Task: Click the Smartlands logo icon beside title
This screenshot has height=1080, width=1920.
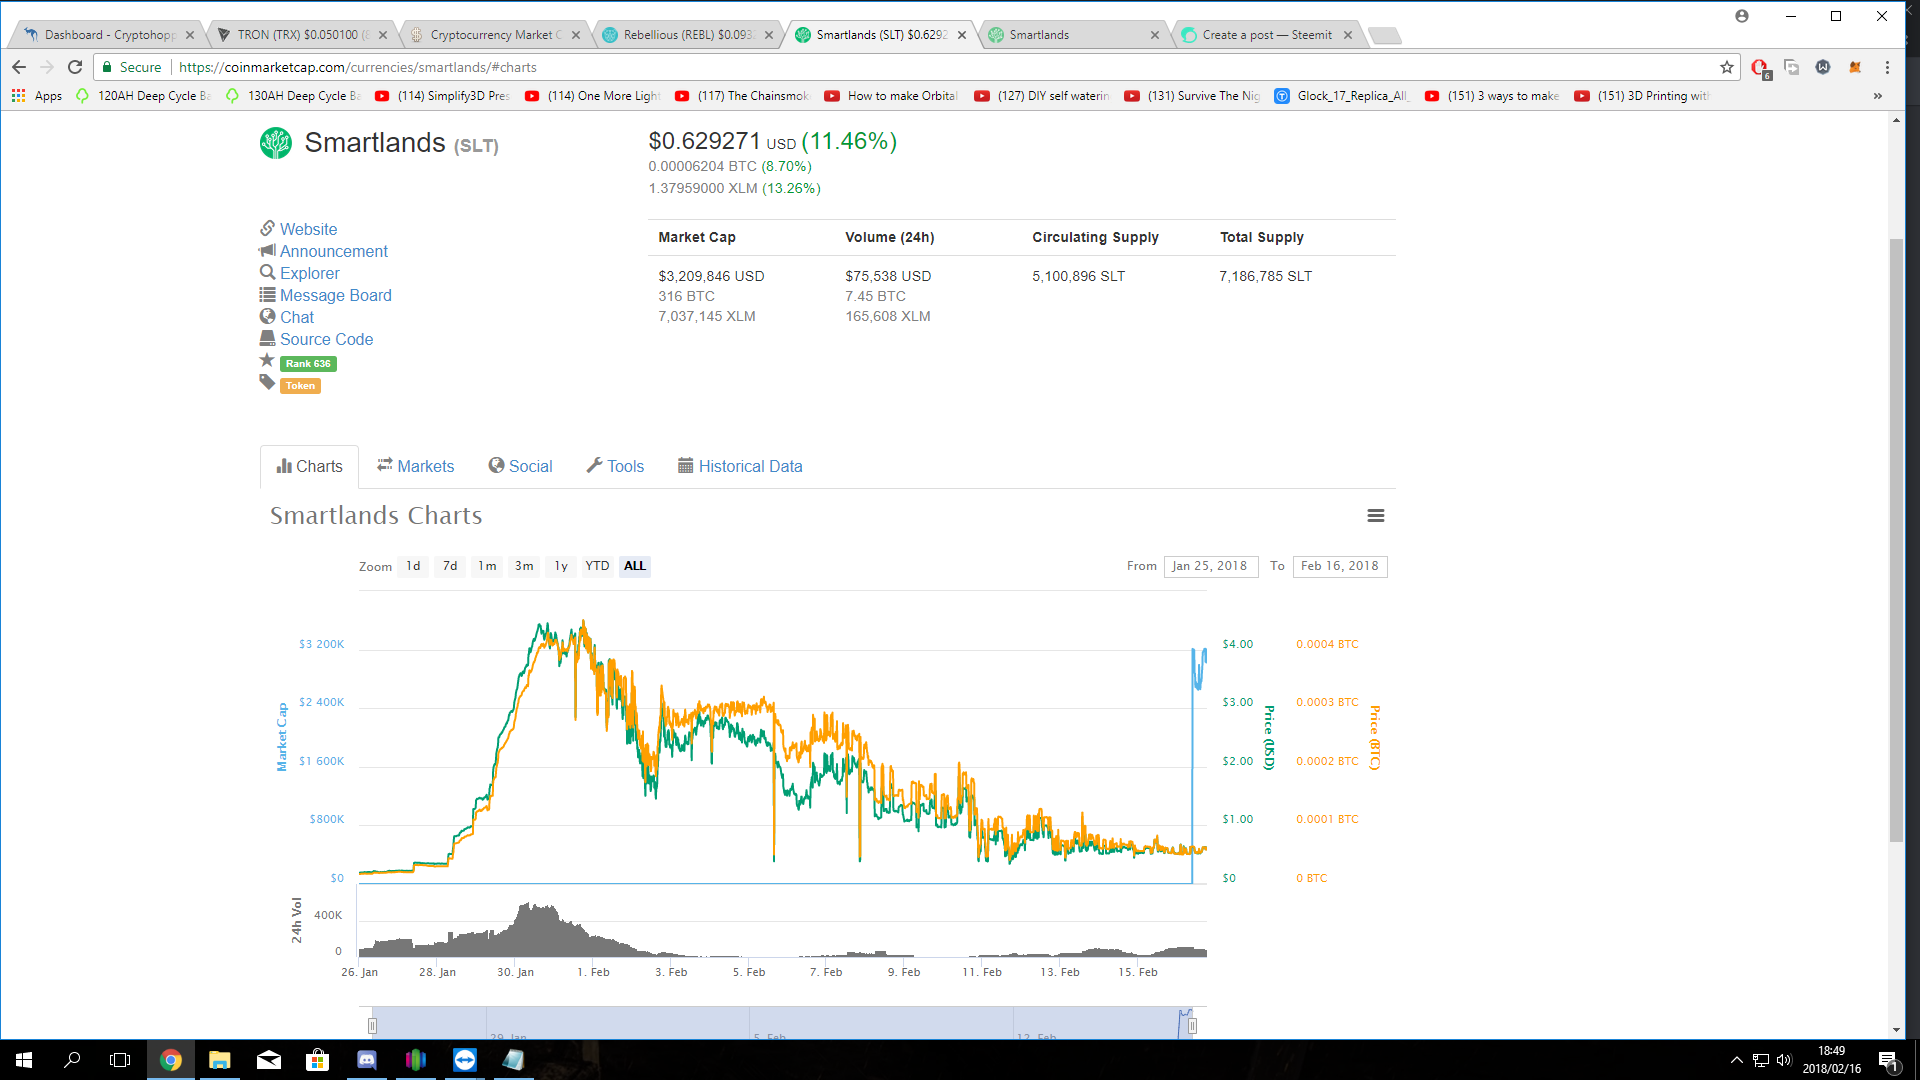Action: [x=276, y=143]
